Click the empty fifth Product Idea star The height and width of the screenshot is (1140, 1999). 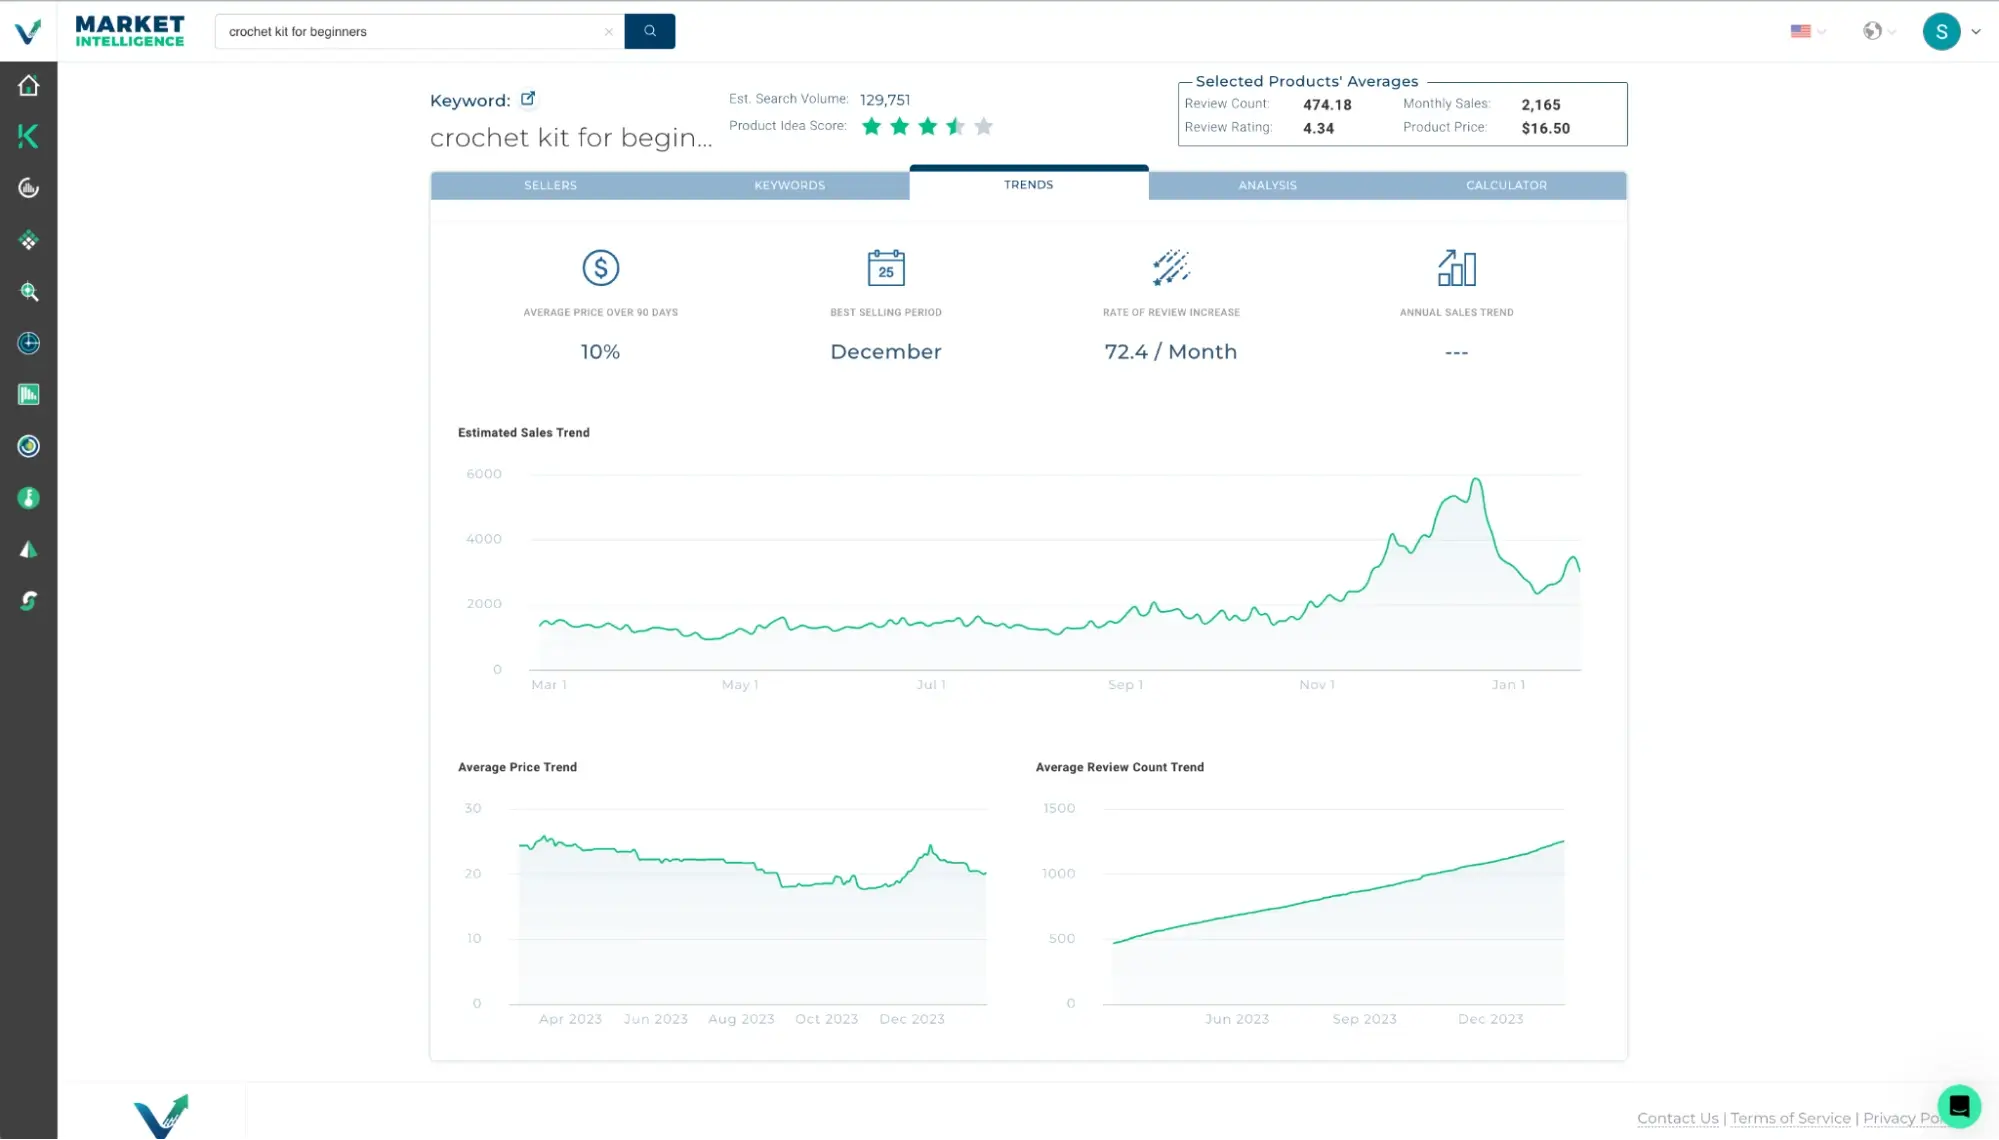[x=984, y=126]
